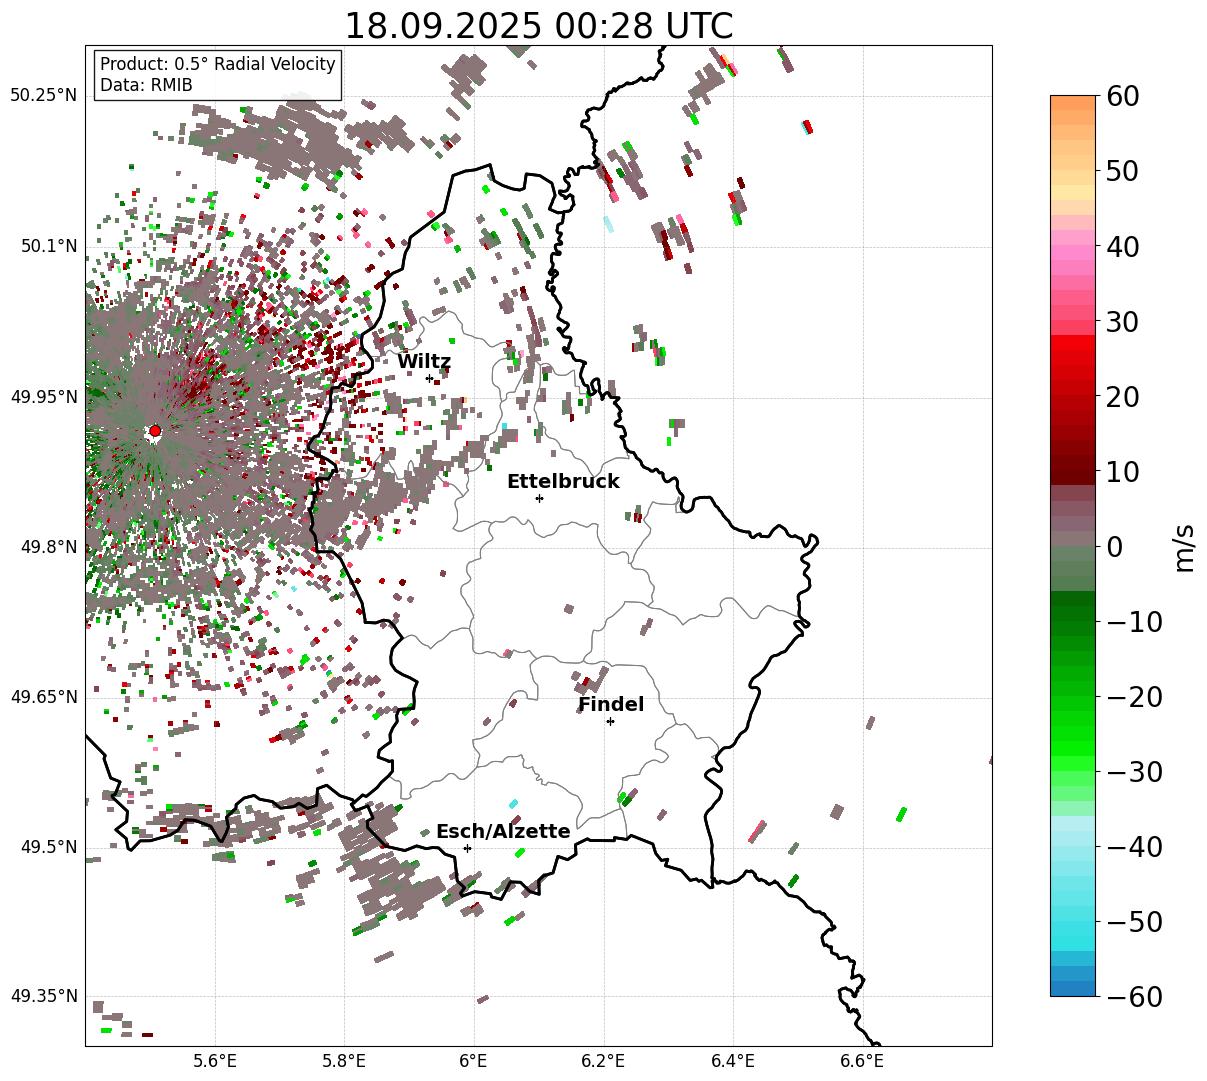
Task: Click the 49.5°N latitude label
Action: pos(48,847)
